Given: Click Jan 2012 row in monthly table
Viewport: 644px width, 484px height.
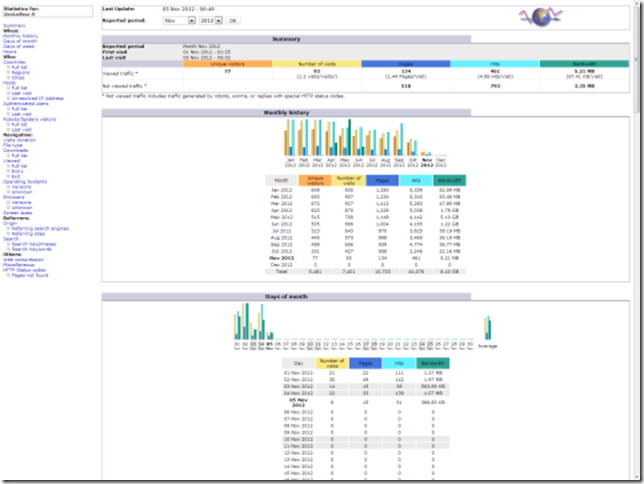Looking at the screenshot, I should (x=366, y=190).
